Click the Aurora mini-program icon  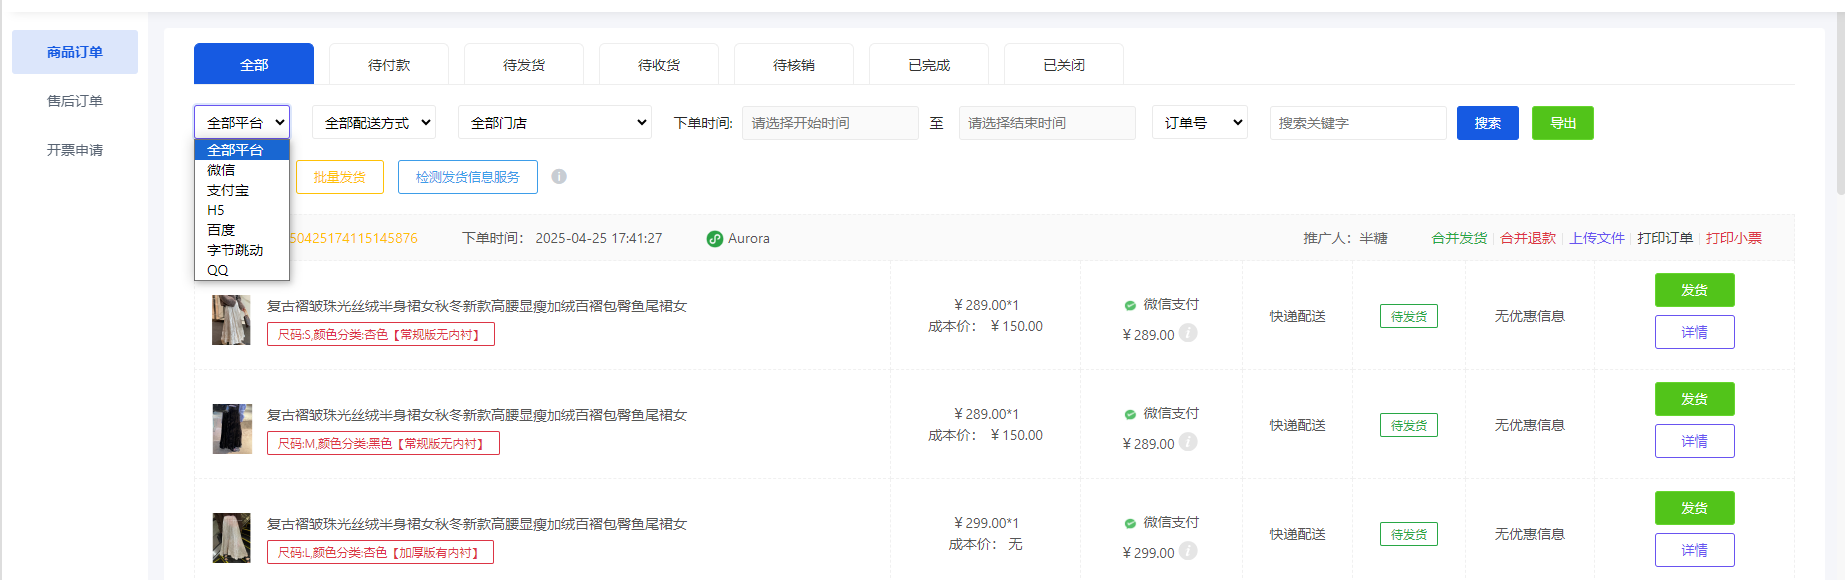[x=714, y=239]
